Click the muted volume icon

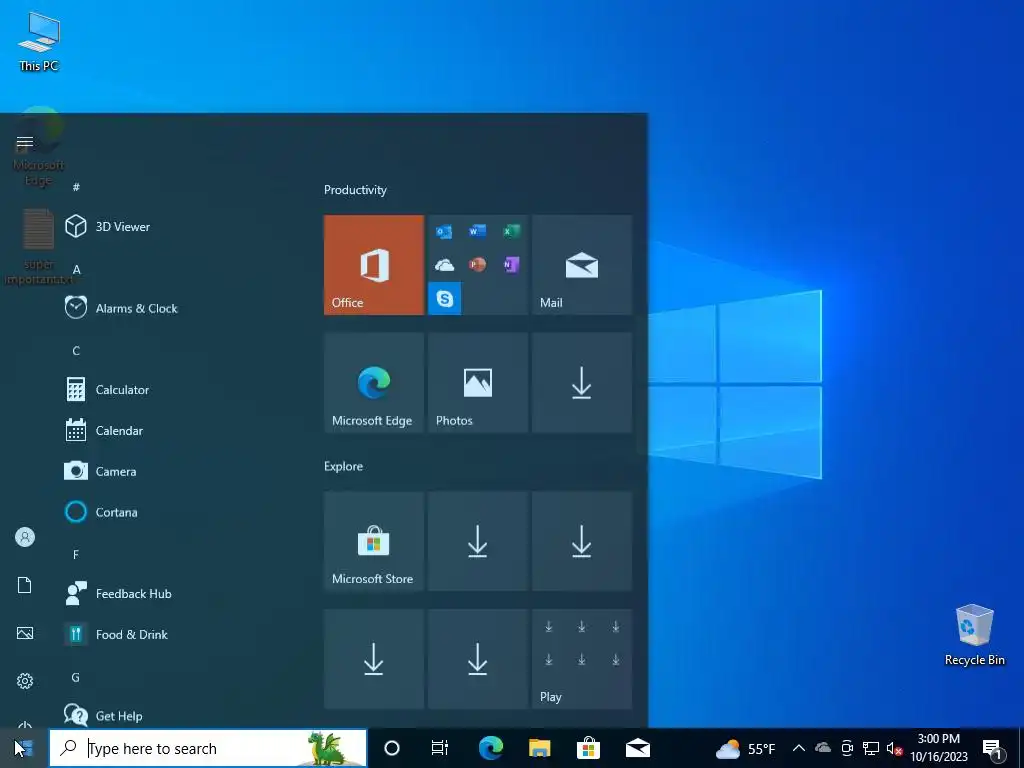point(894,748)
